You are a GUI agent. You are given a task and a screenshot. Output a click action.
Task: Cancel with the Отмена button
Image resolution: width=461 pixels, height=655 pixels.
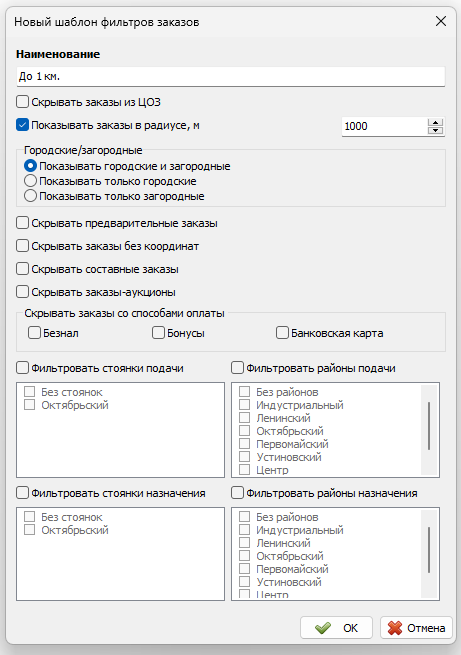click(416, 627)
